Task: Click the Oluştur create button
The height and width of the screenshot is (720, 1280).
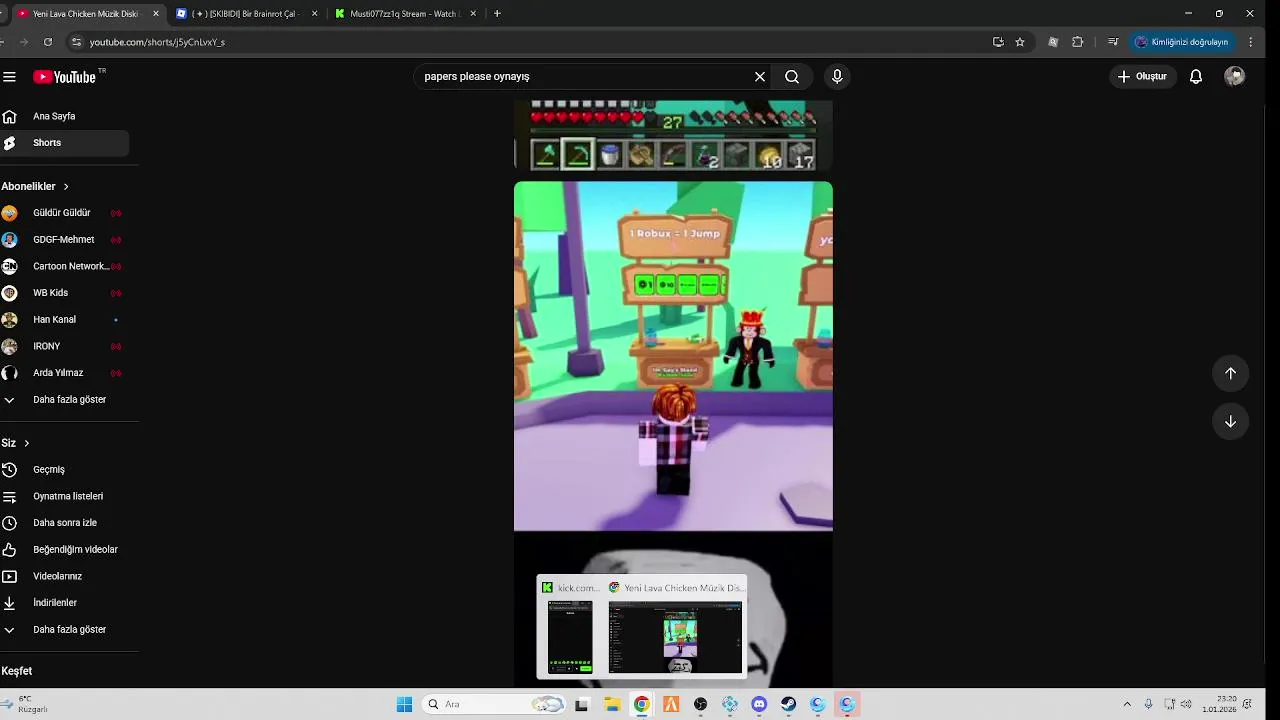Action: click(1142, 77)
